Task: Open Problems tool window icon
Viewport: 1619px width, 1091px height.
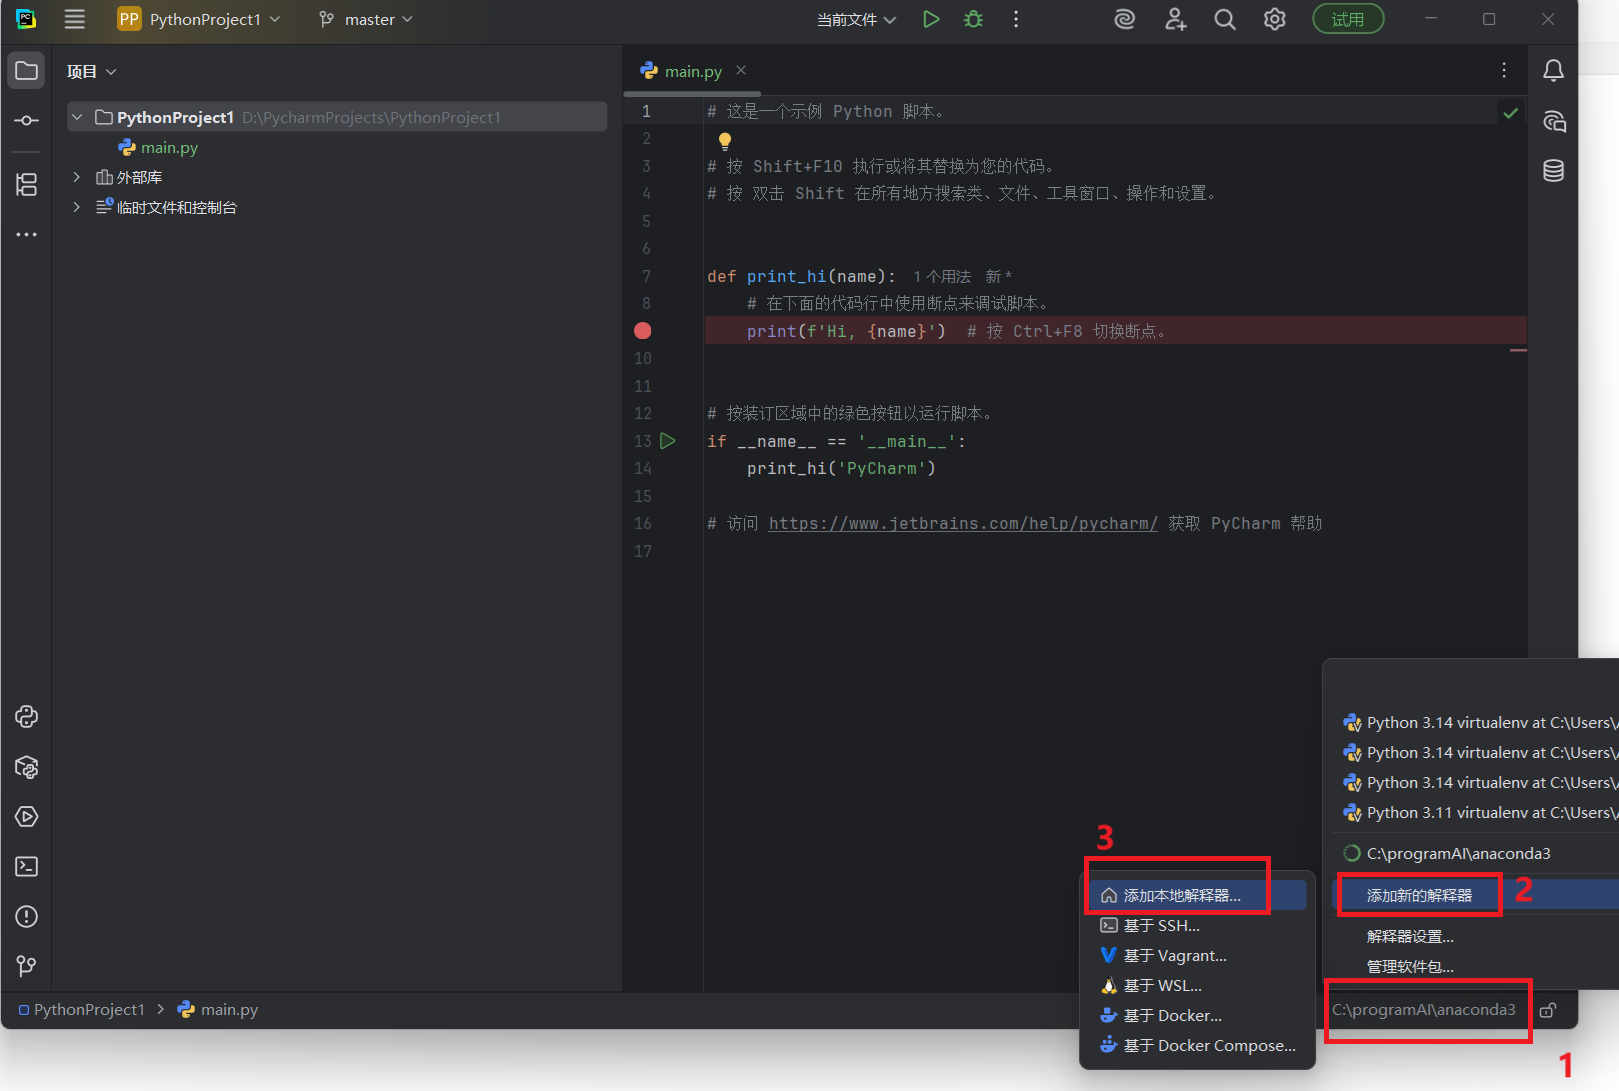Action: (27, 916)
